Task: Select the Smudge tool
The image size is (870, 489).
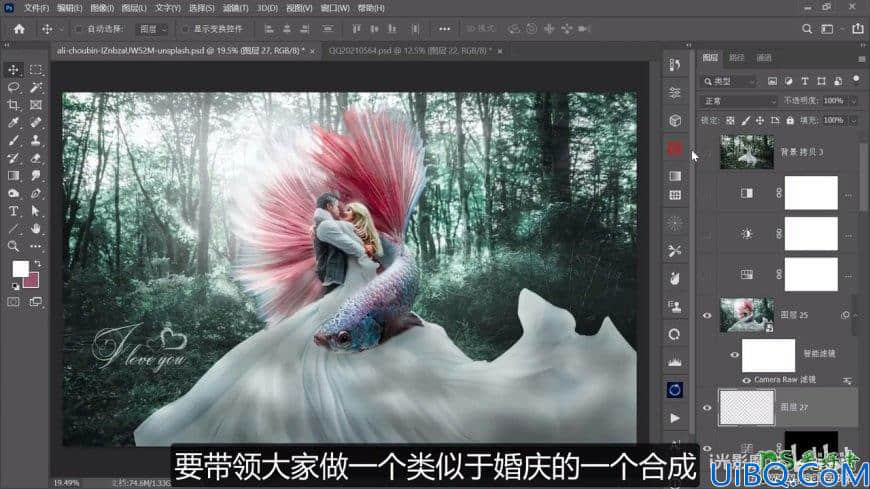Action: [x=36, y=176]
